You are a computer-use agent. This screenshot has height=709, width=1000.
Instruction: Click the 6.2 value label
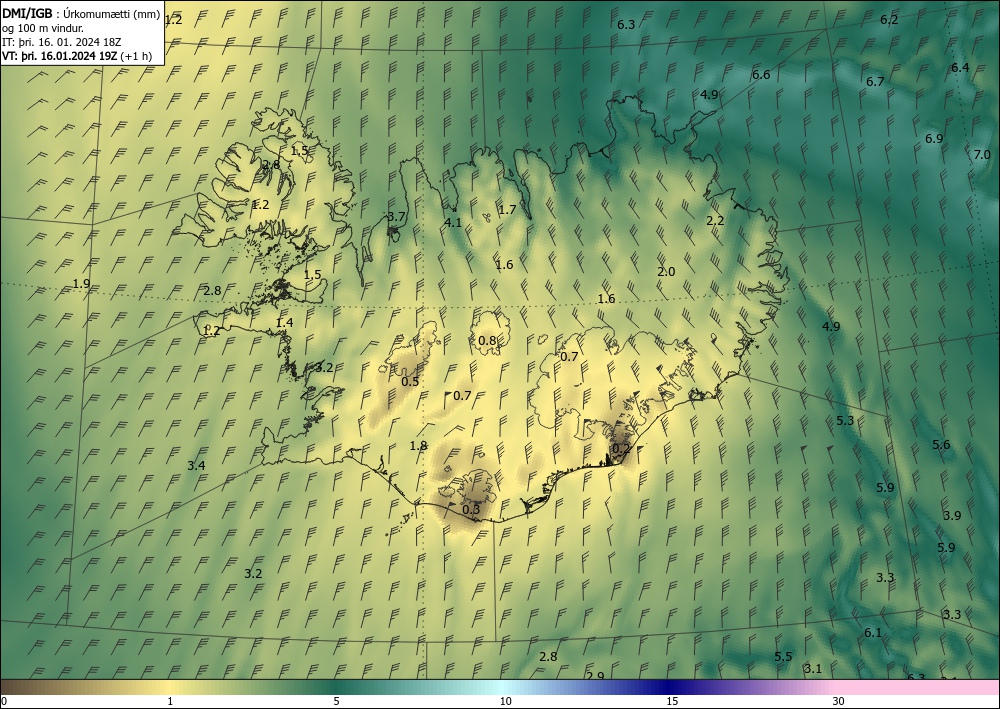889,20
